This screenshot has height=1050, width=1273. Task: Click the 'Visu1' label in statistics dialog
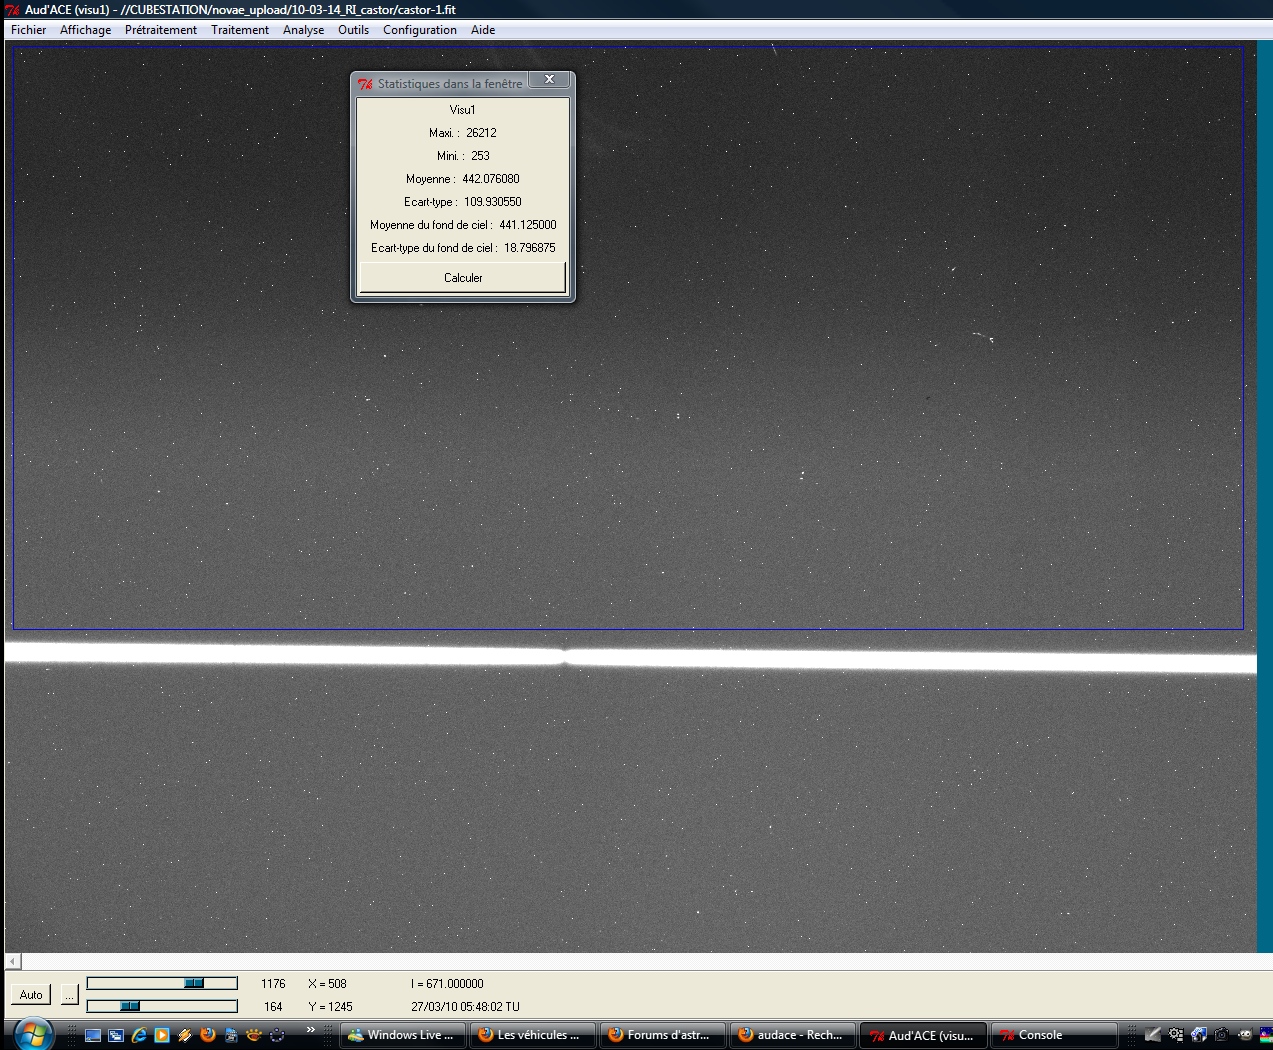coord(463,109)
